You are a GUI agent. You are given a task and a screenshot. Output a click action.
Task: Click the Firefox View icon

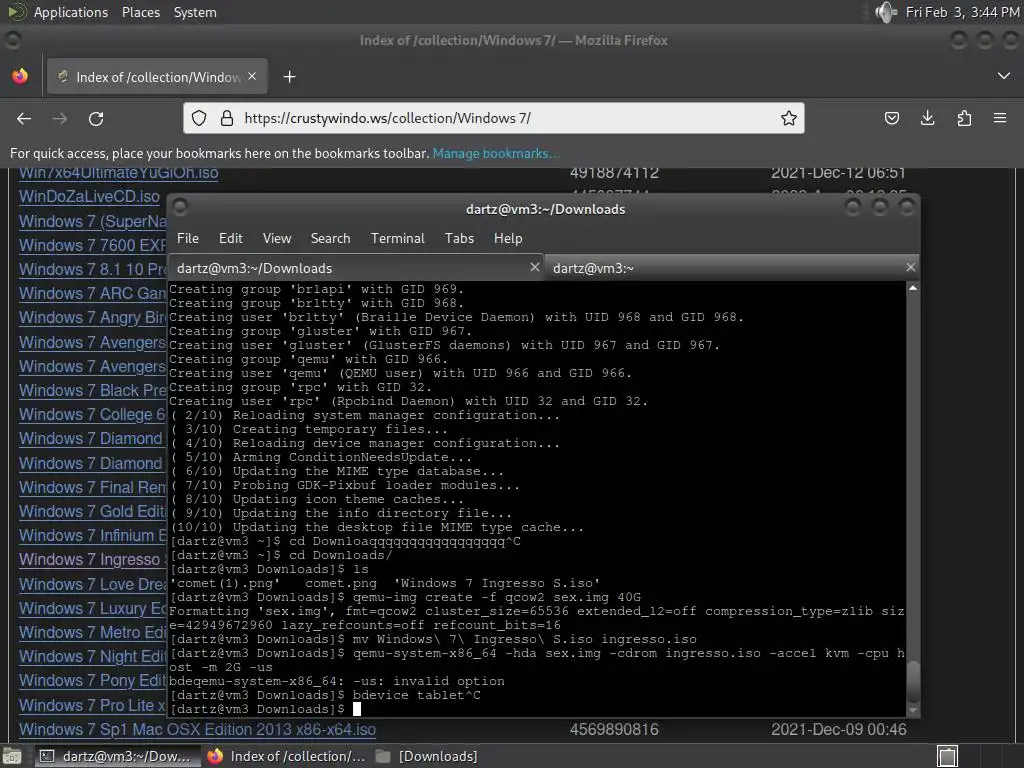[20, 76]
